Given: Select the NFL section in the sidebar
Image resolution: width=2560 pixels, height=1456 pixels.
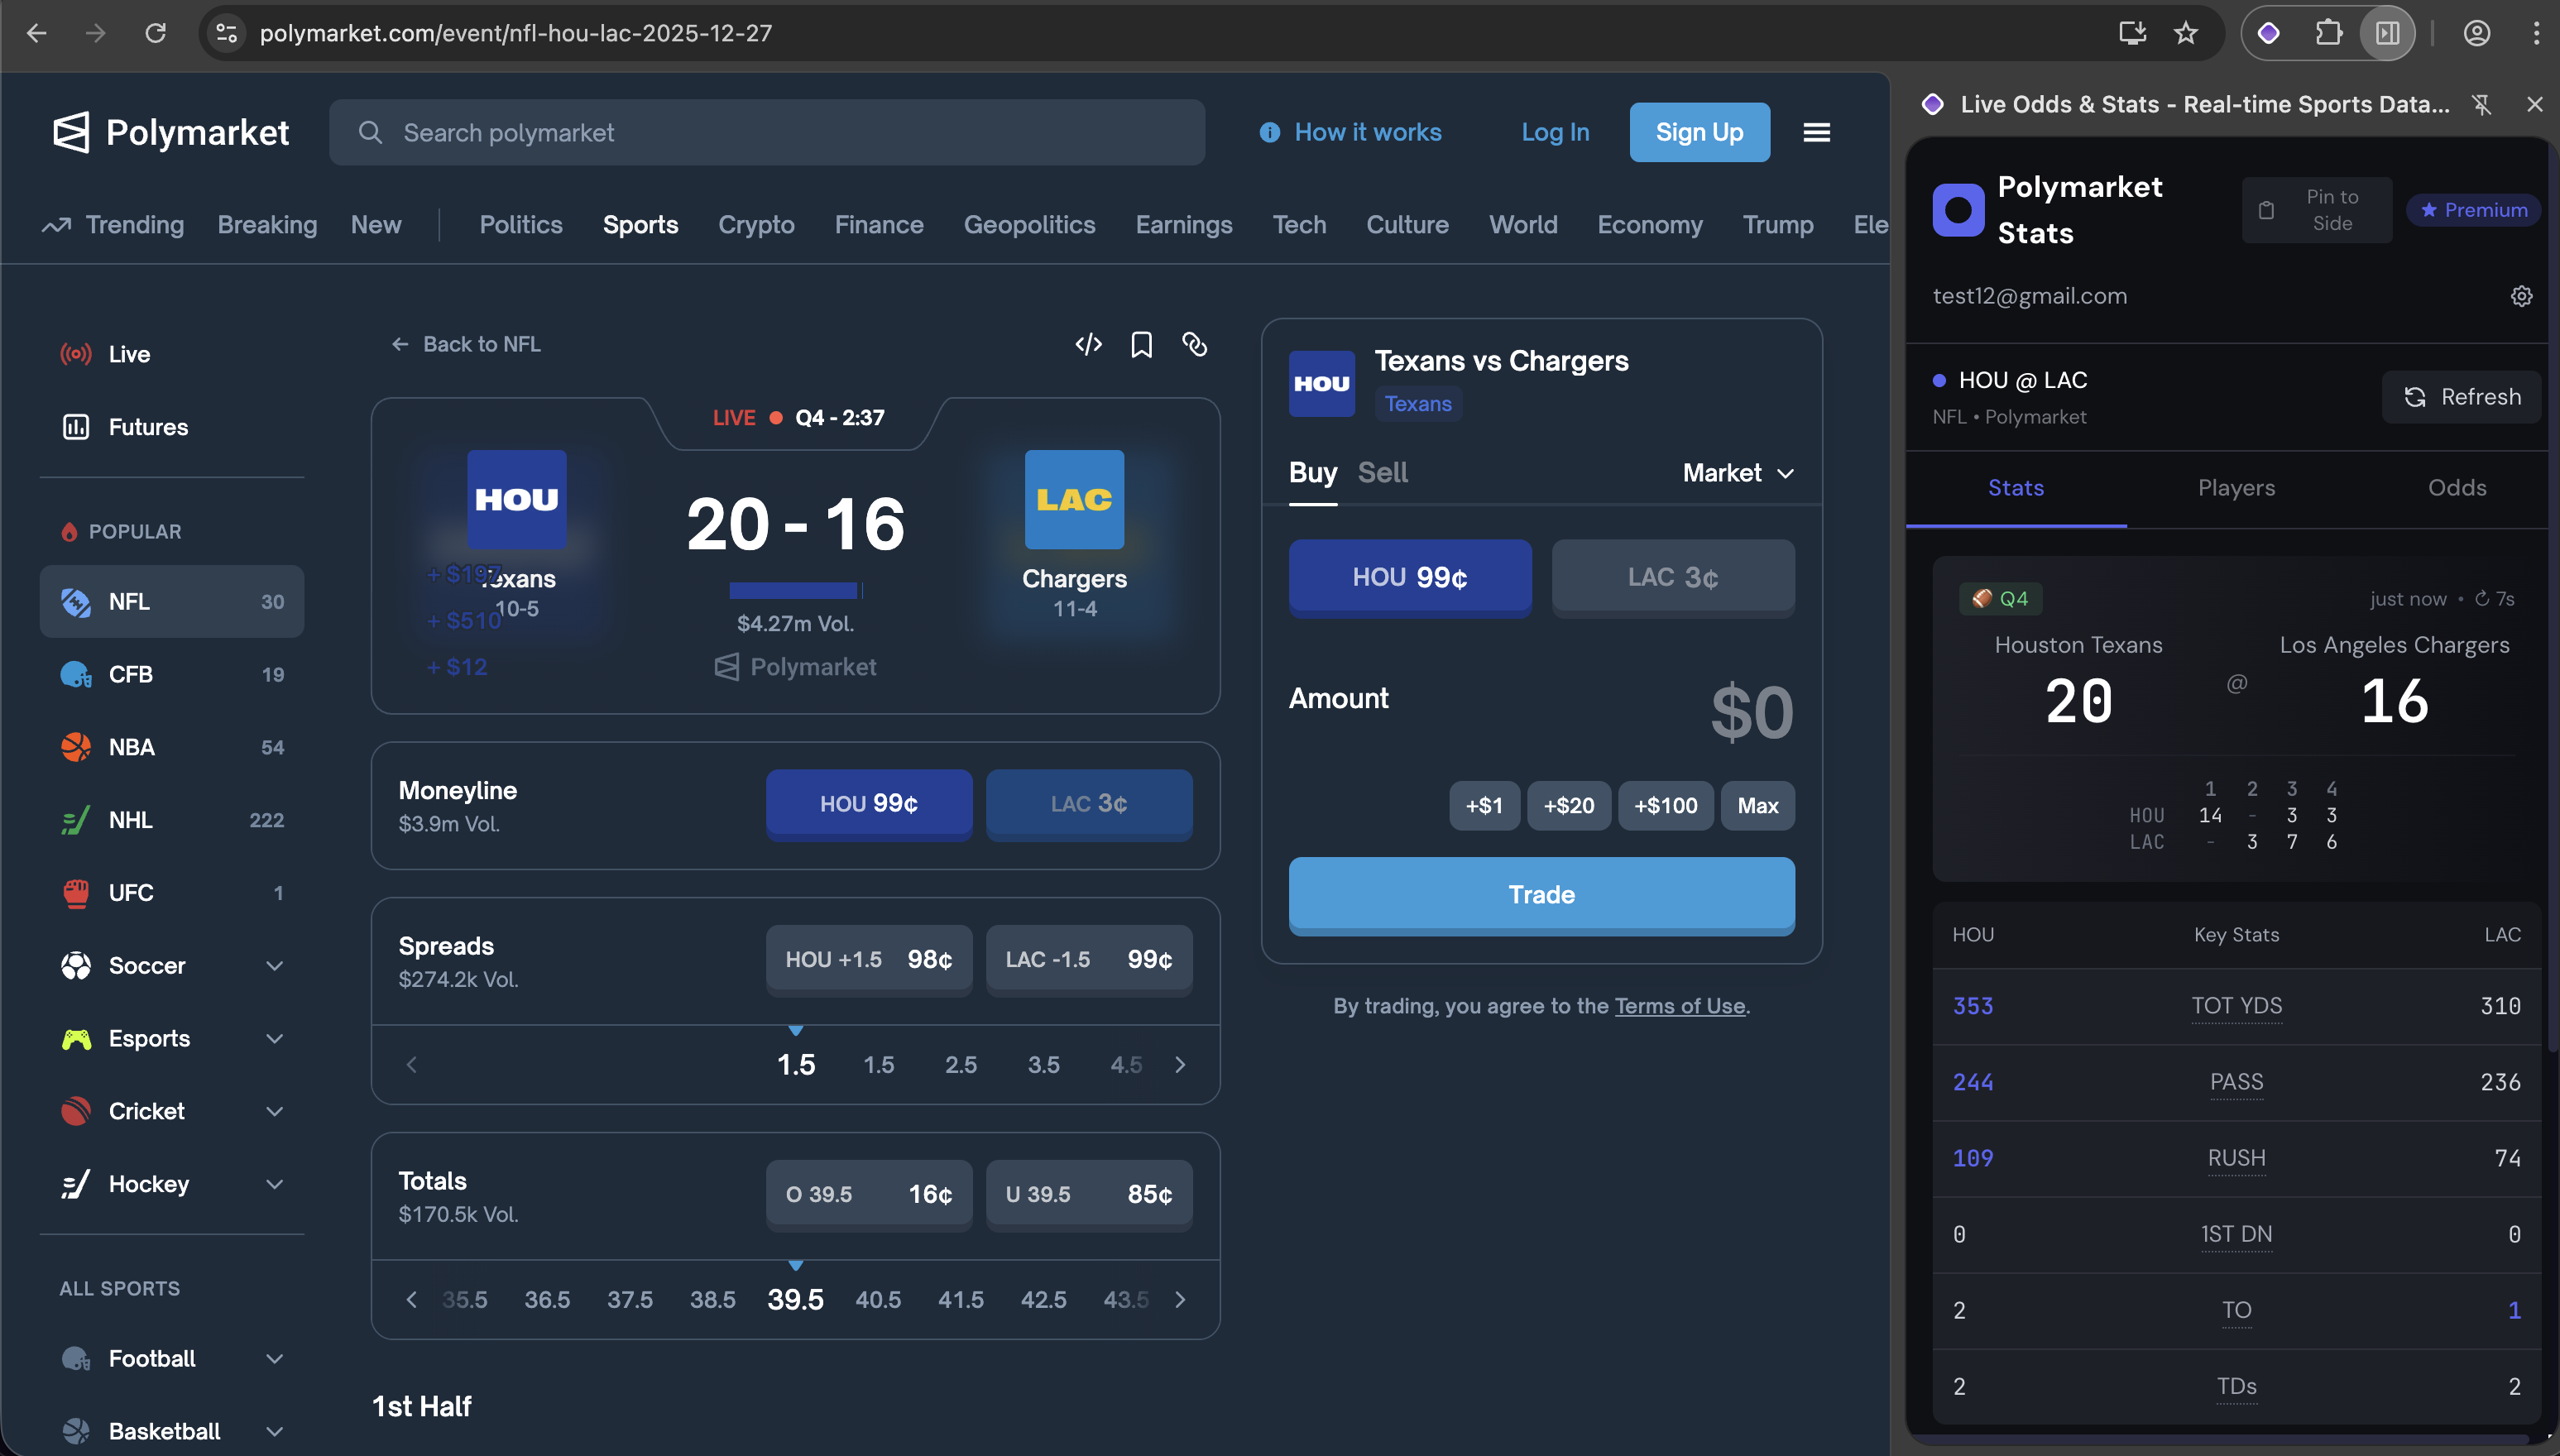Looking at the screenshot, I should tap(171, 601).
